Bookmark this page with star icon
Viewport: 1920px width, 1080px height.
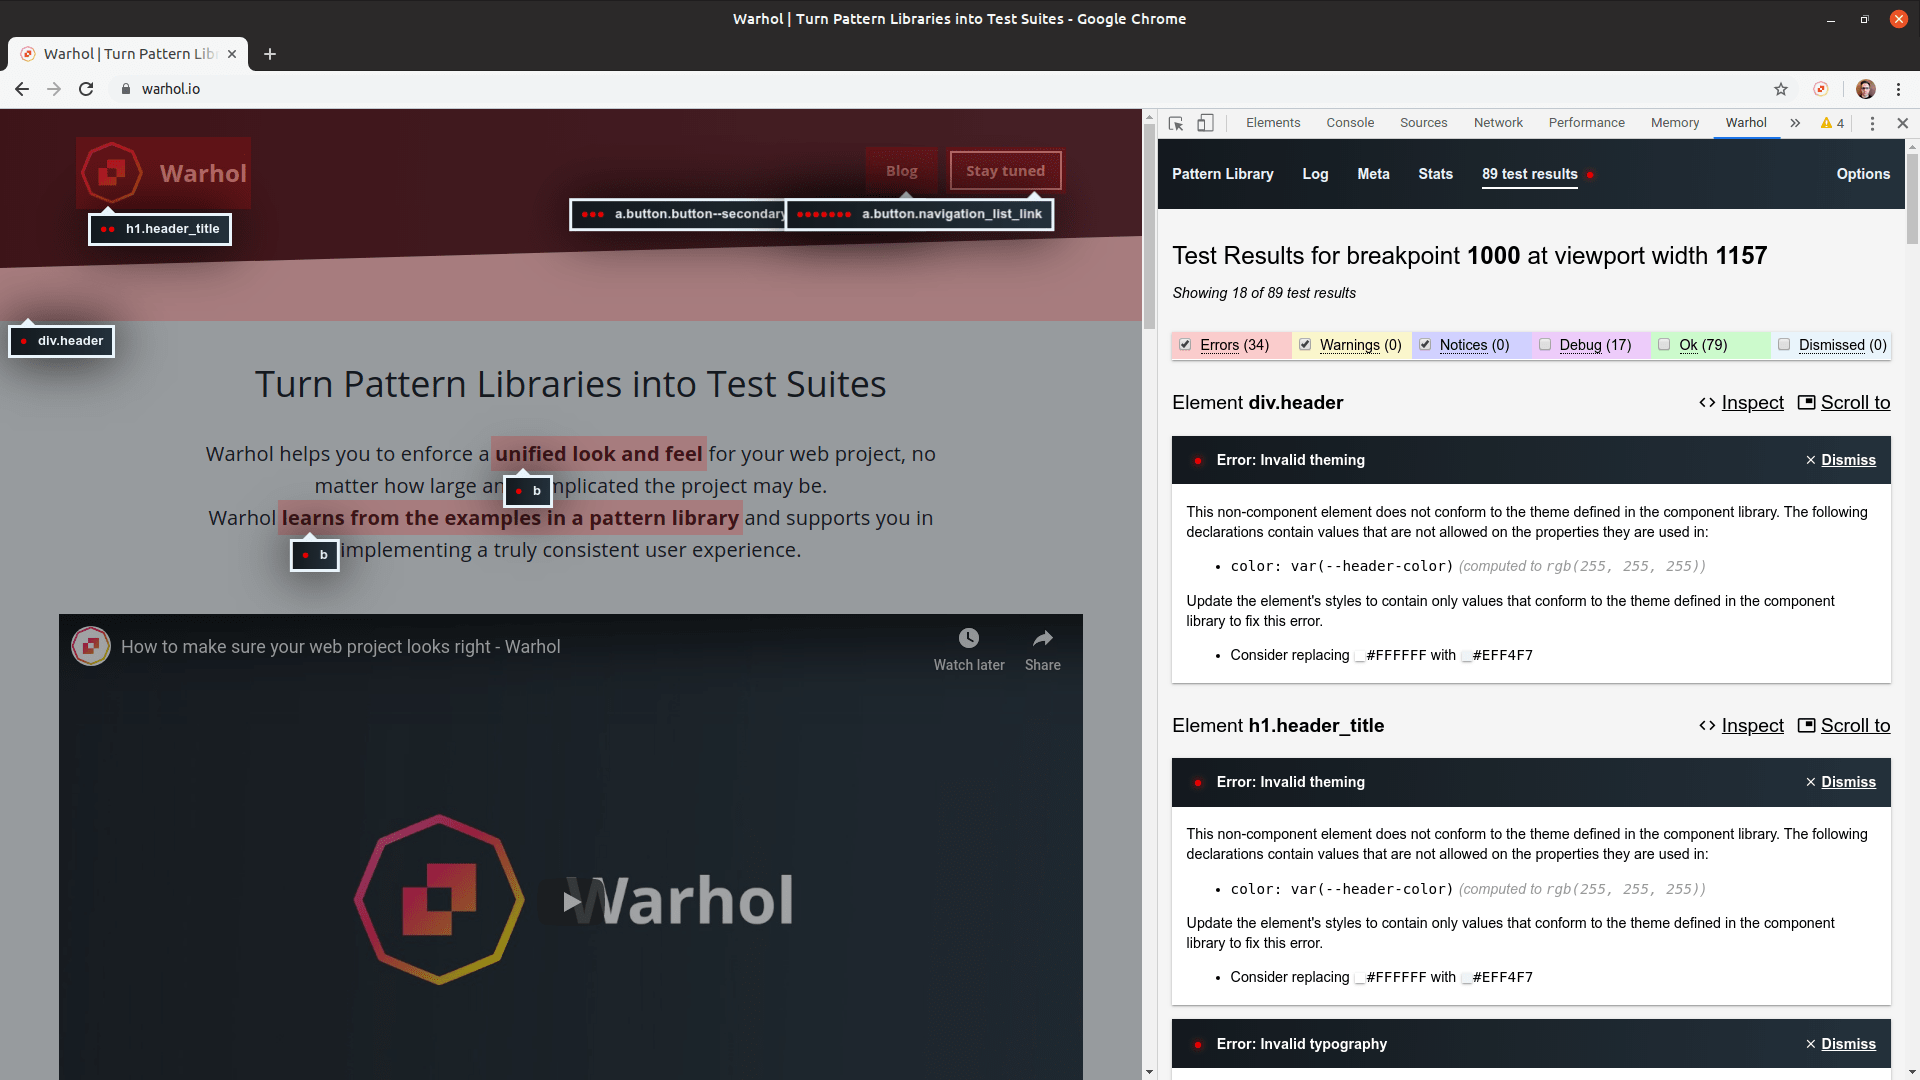tap(1781, 89)
